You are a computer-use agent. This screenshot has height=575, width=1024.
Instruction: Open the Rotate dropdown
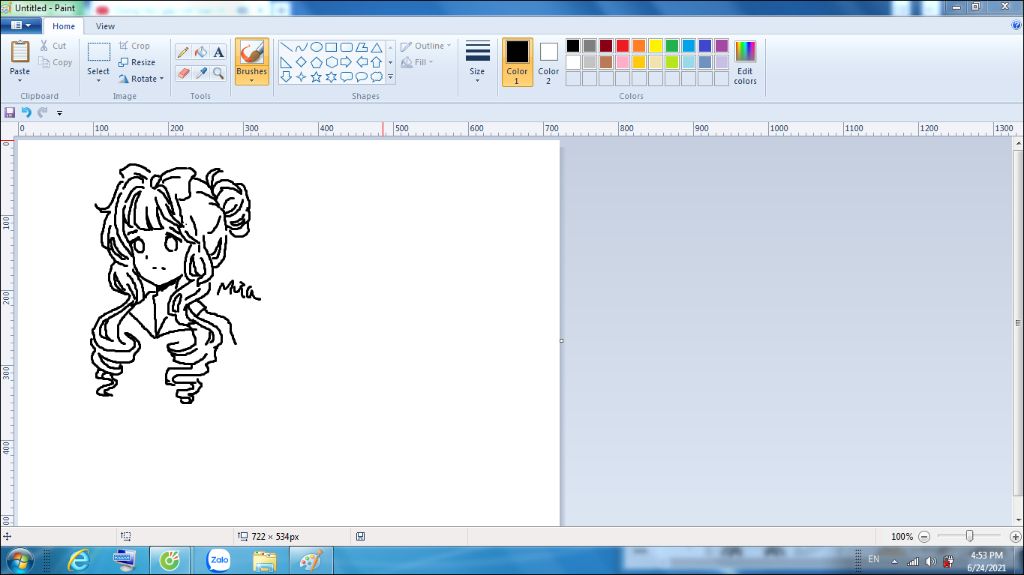[x=141, y=78]
